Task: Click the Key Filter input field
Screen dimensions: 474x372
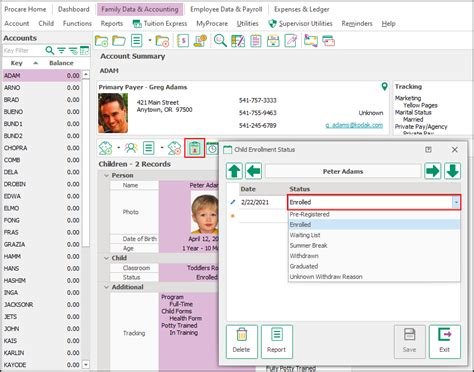Action: click(x=23, y=51)
